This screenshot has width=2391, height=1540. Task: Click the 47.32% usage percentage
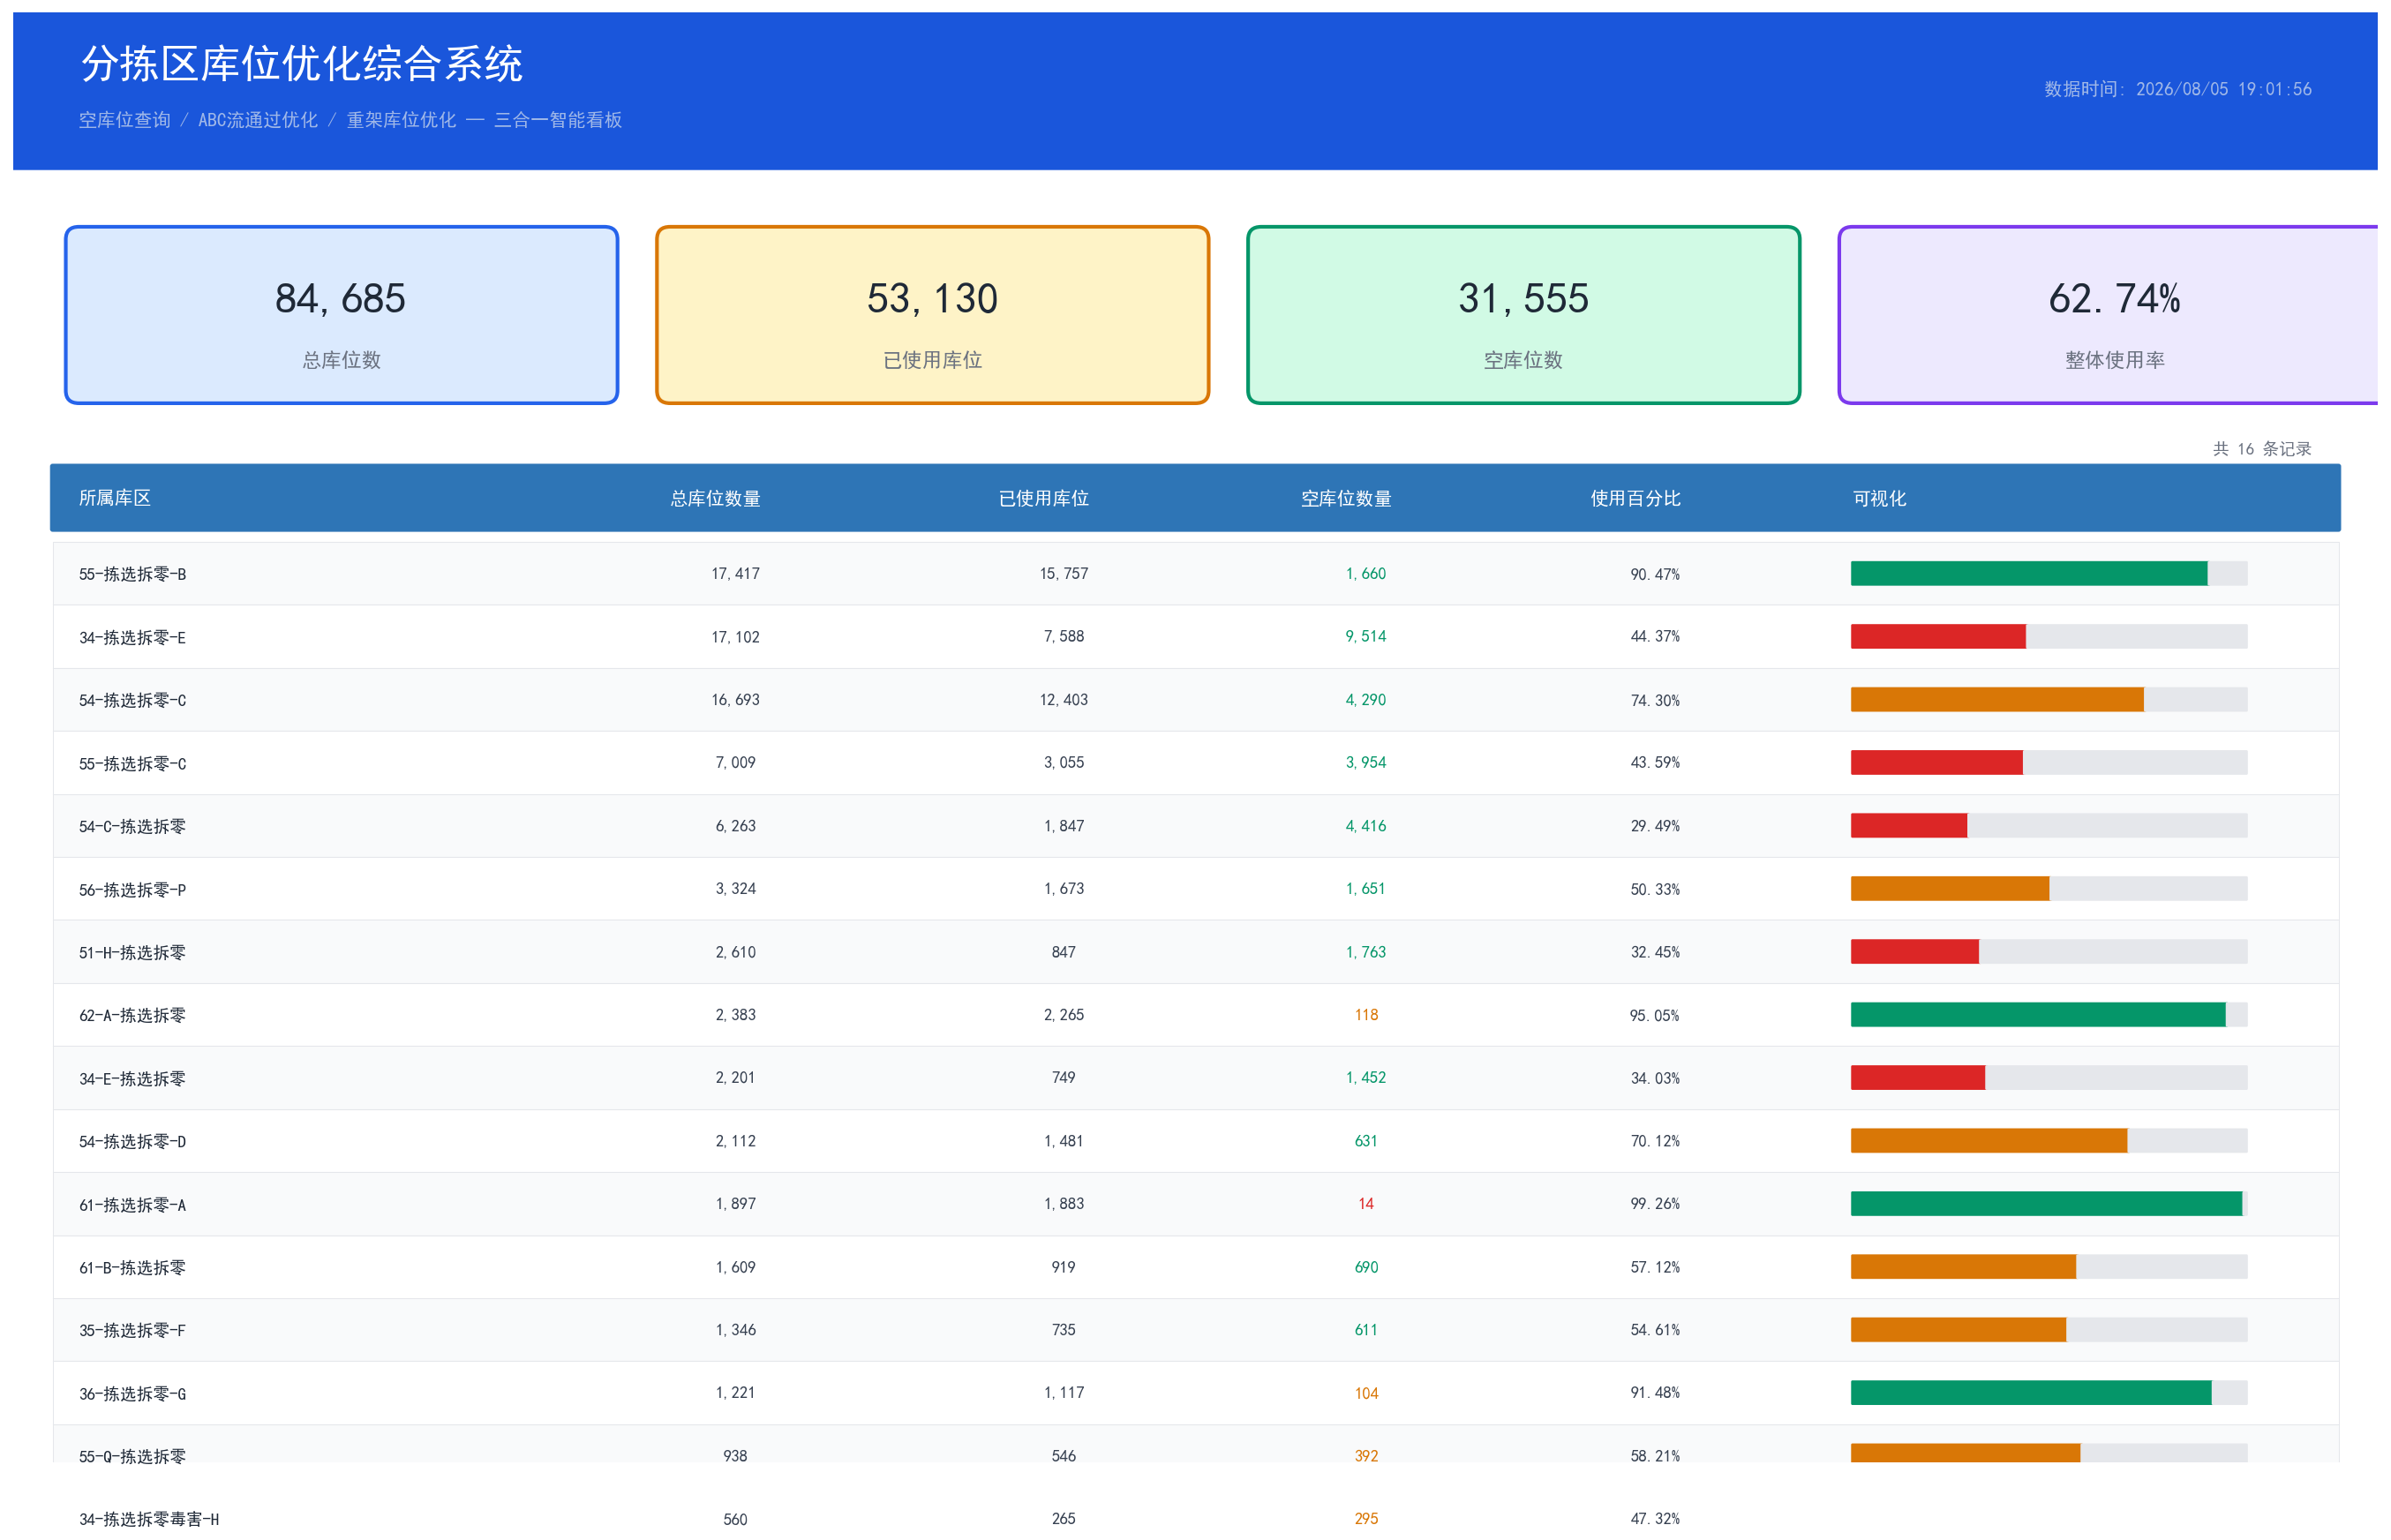[x=1655, y=1519]
